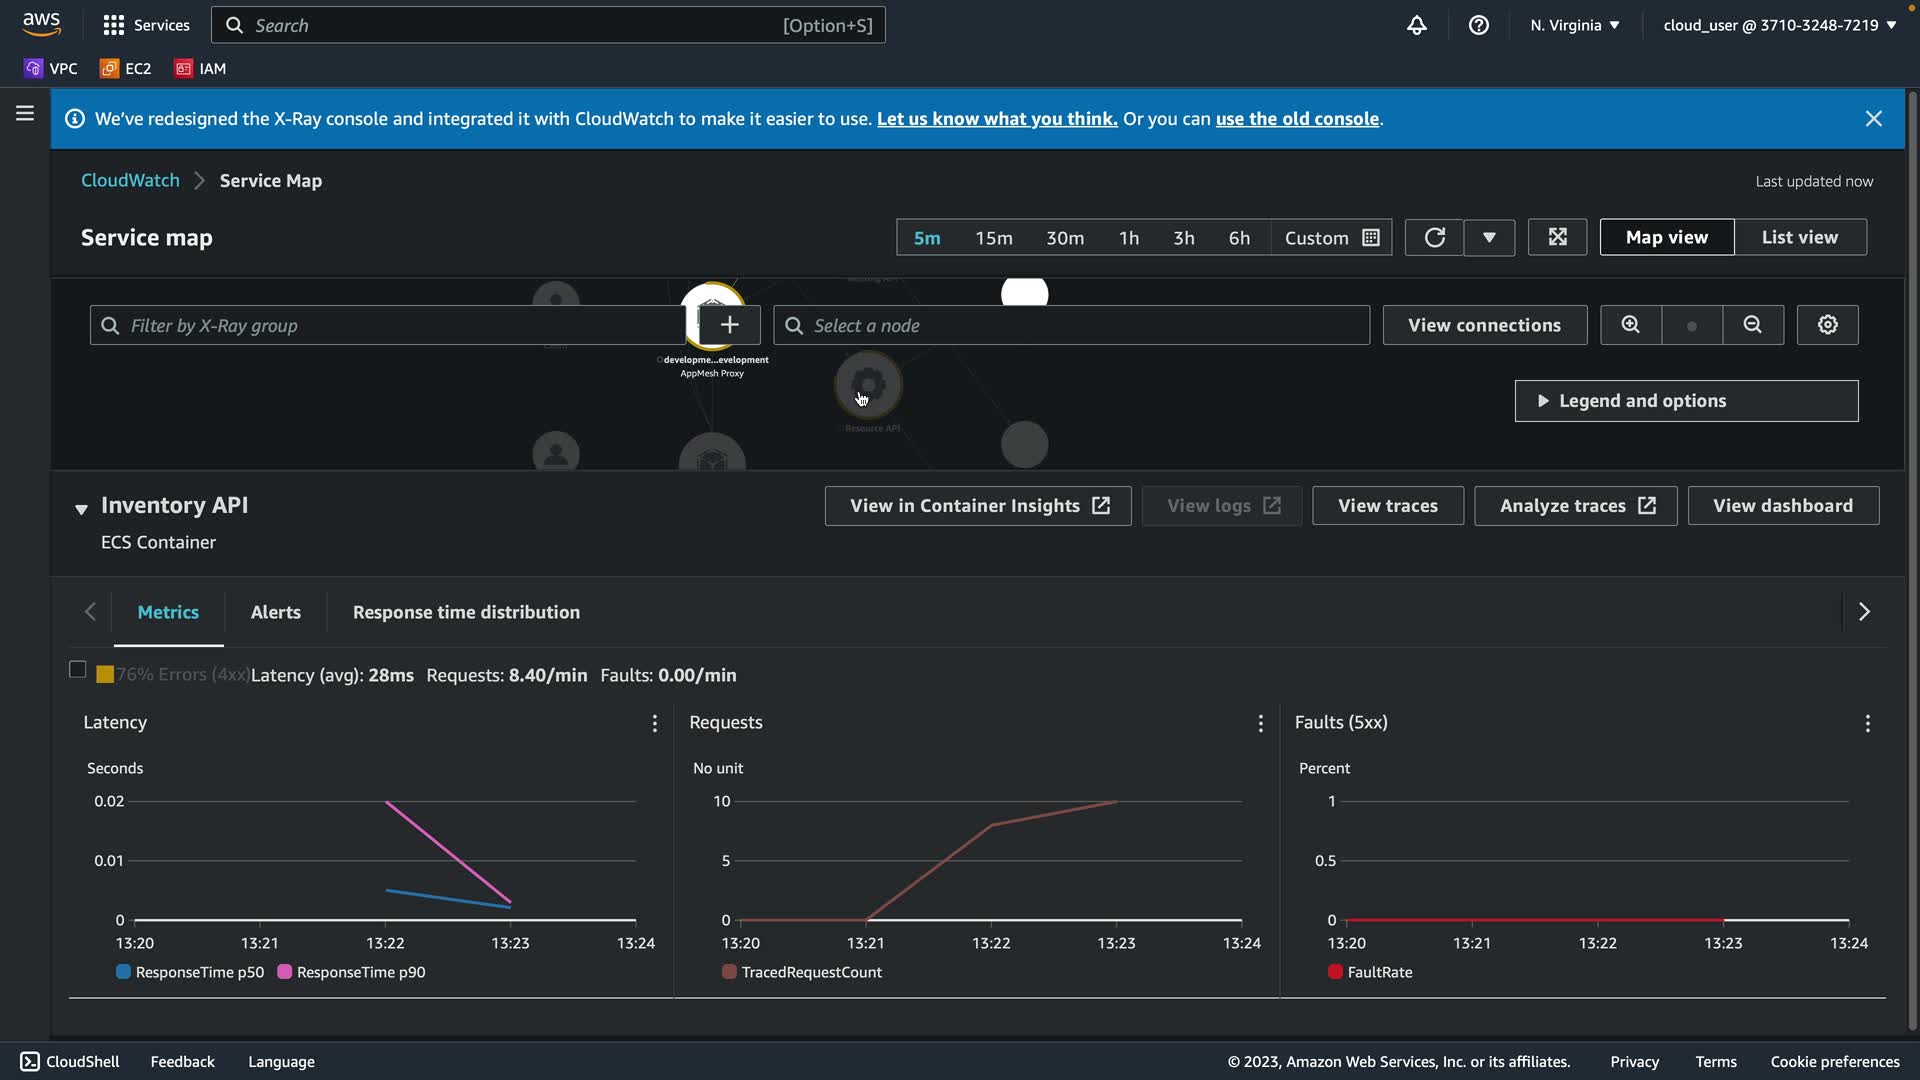1920x1080 pixels.
Task: Switch to List view
Action: click(x=1799, y=237)
